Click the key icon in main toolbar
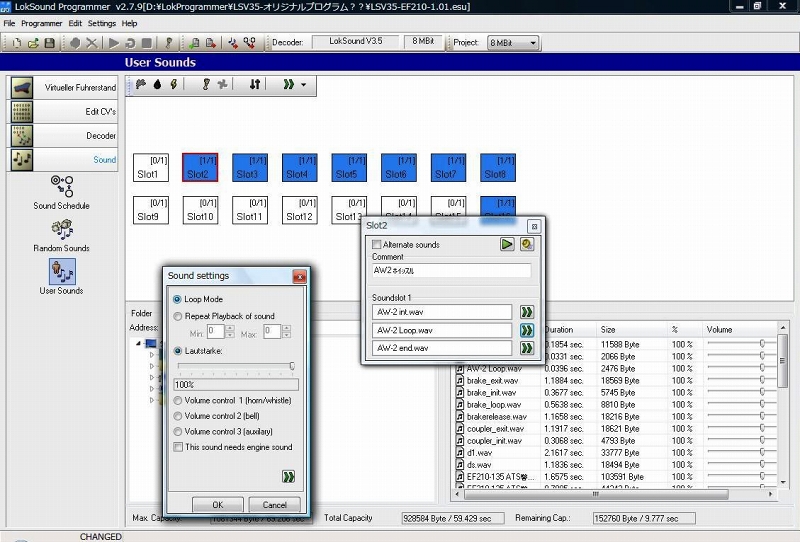Screen dimensions: 800x542 168,43
